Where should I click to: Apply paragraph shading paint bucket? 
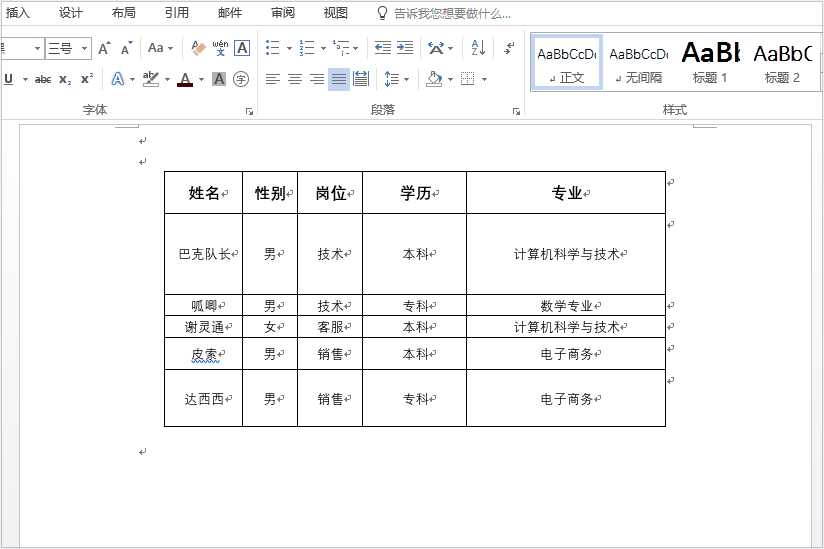434,79
